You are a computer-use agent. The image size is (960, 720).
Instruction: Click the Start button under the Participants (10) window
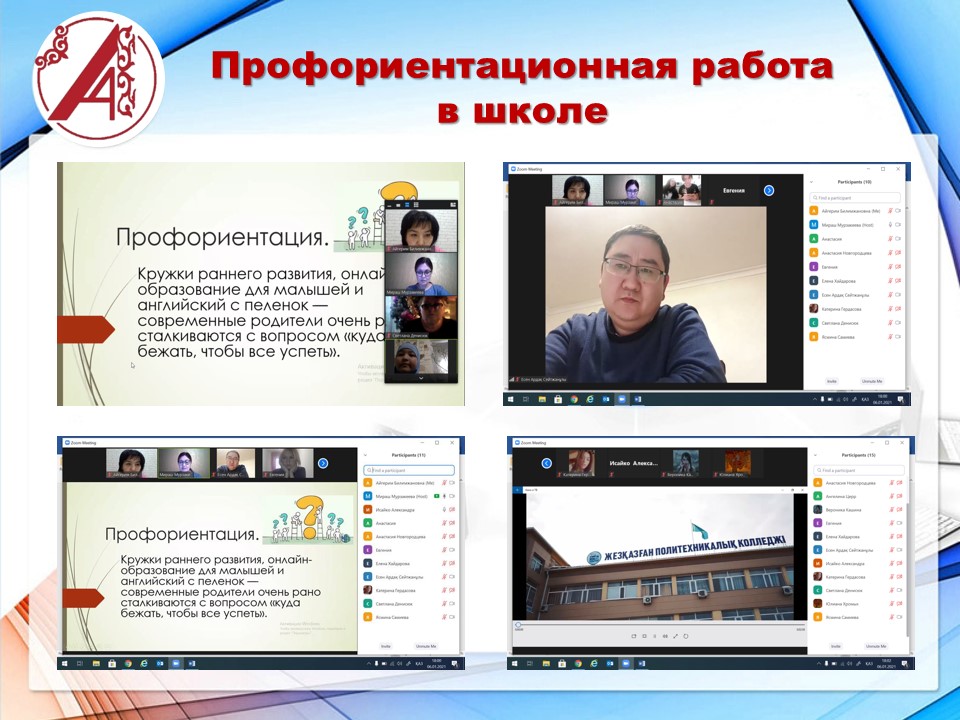click(x=510, y=399)
